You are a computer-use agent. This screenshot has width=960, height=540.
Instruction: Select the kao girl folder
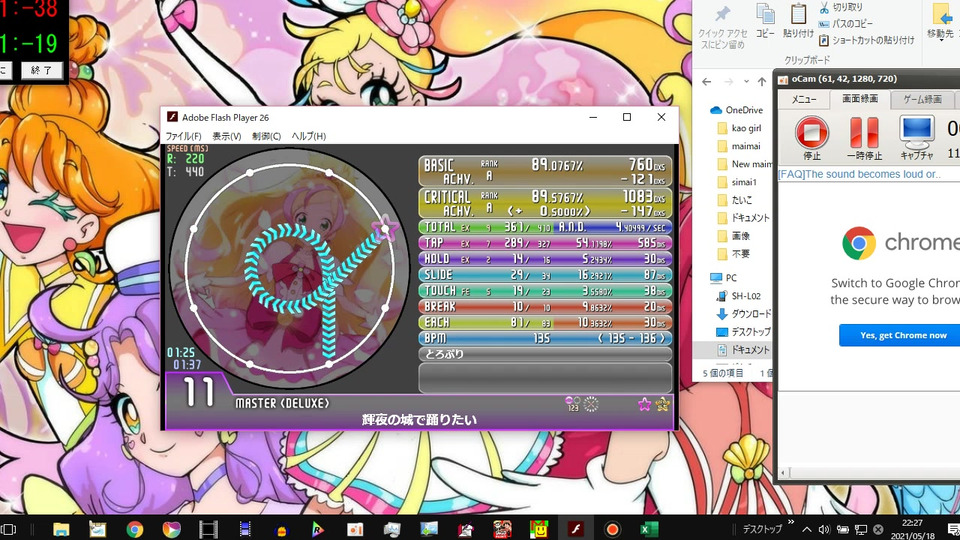(739, 128)
